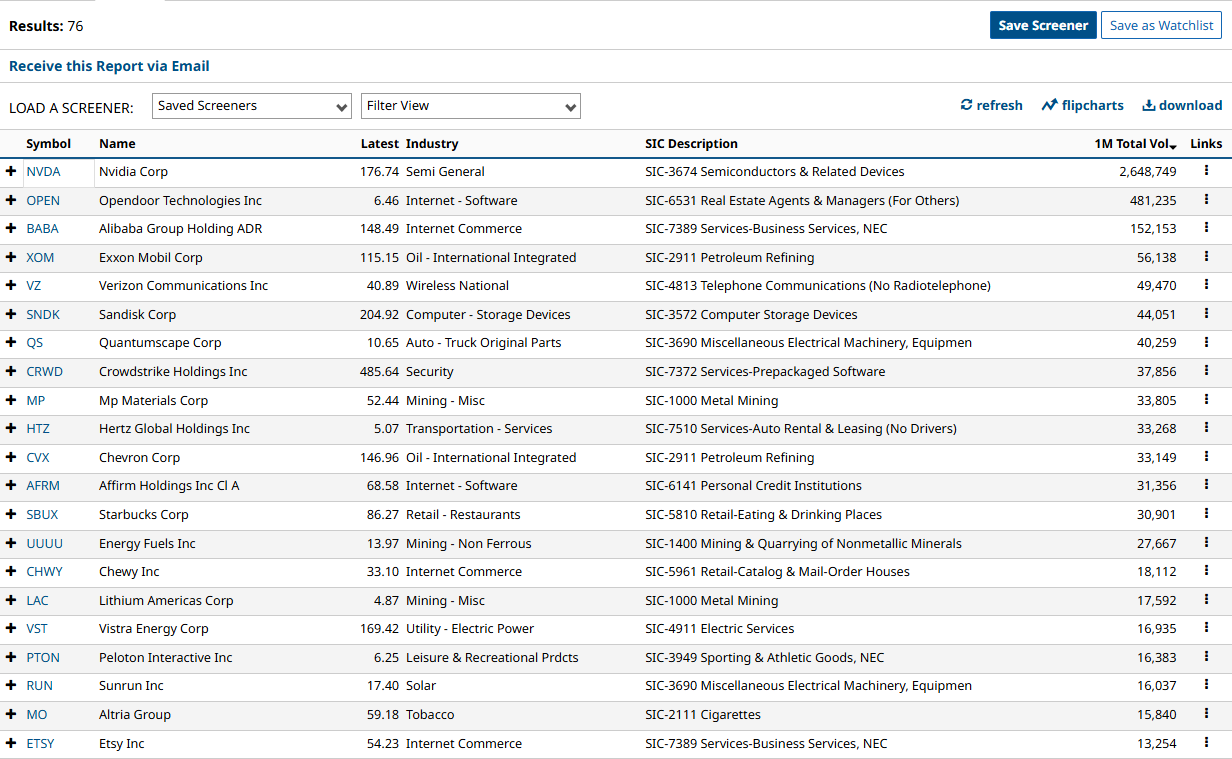Click the Save Screener button
The height and width of the screenshot is (759, 1232).
click(x=1043, y=26)
